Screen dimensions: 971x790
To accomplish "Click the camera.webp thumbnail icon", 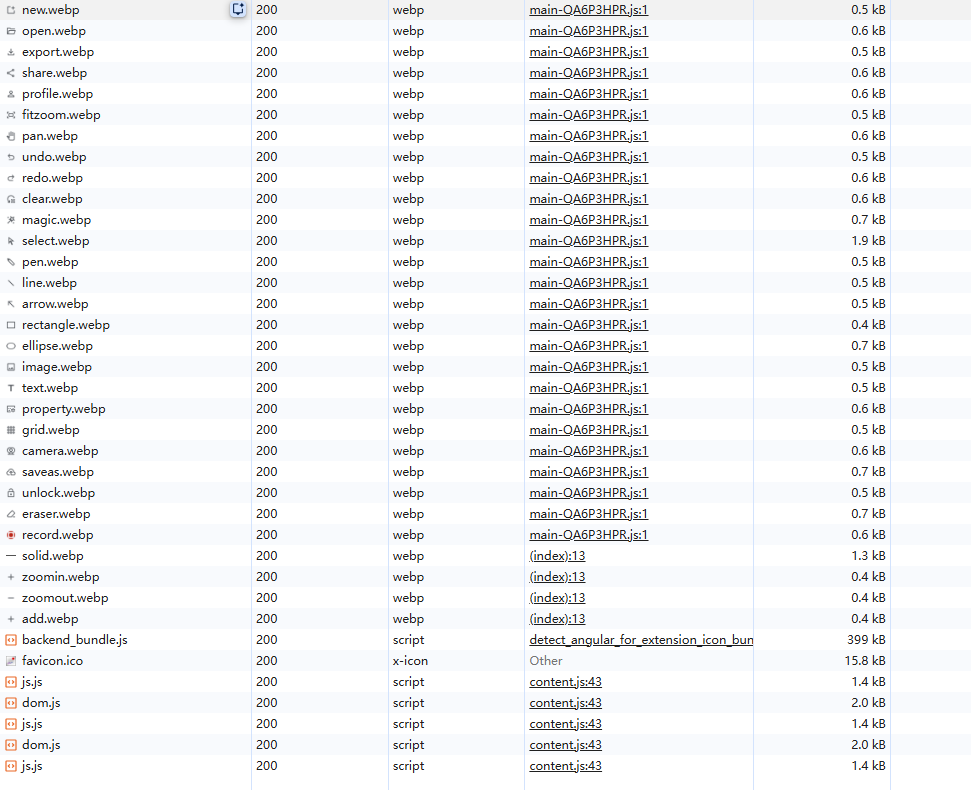I will (11, 451).
